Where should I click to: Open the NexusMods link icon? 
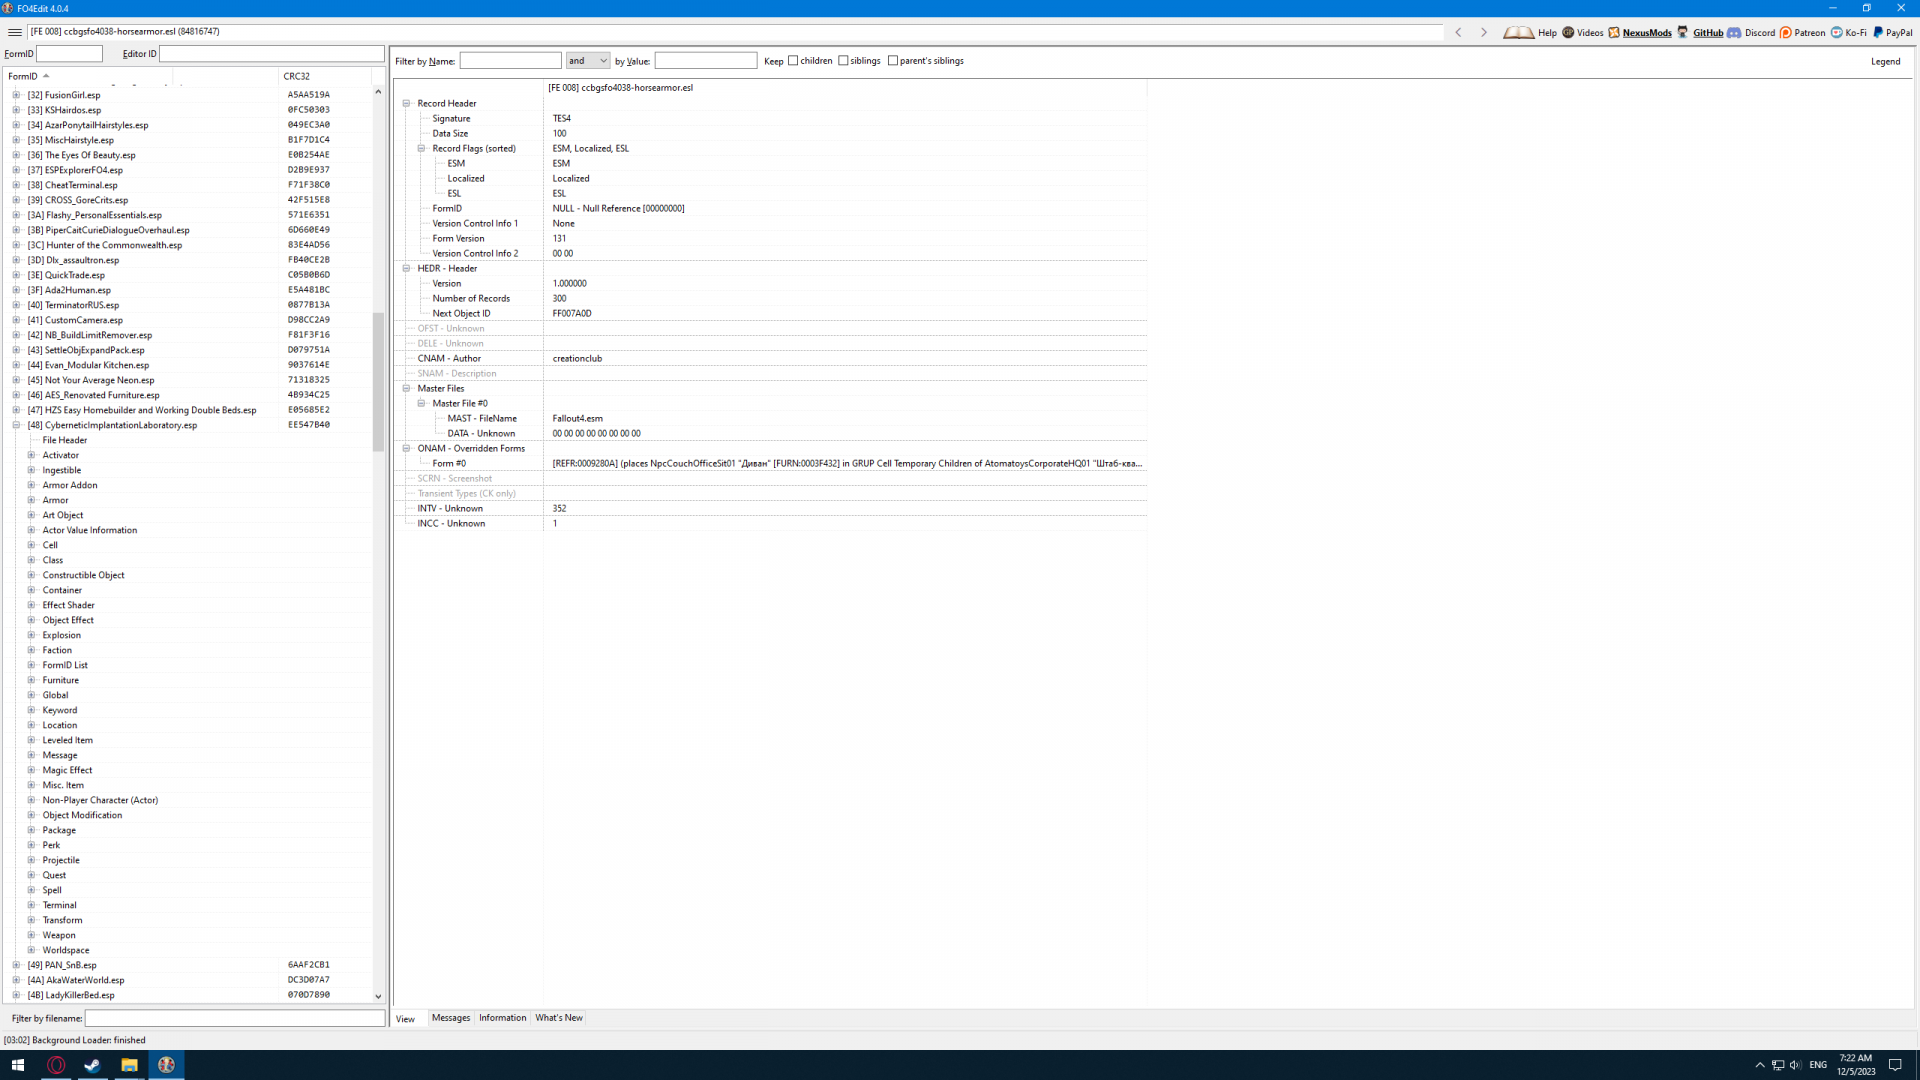point(1614,32)
